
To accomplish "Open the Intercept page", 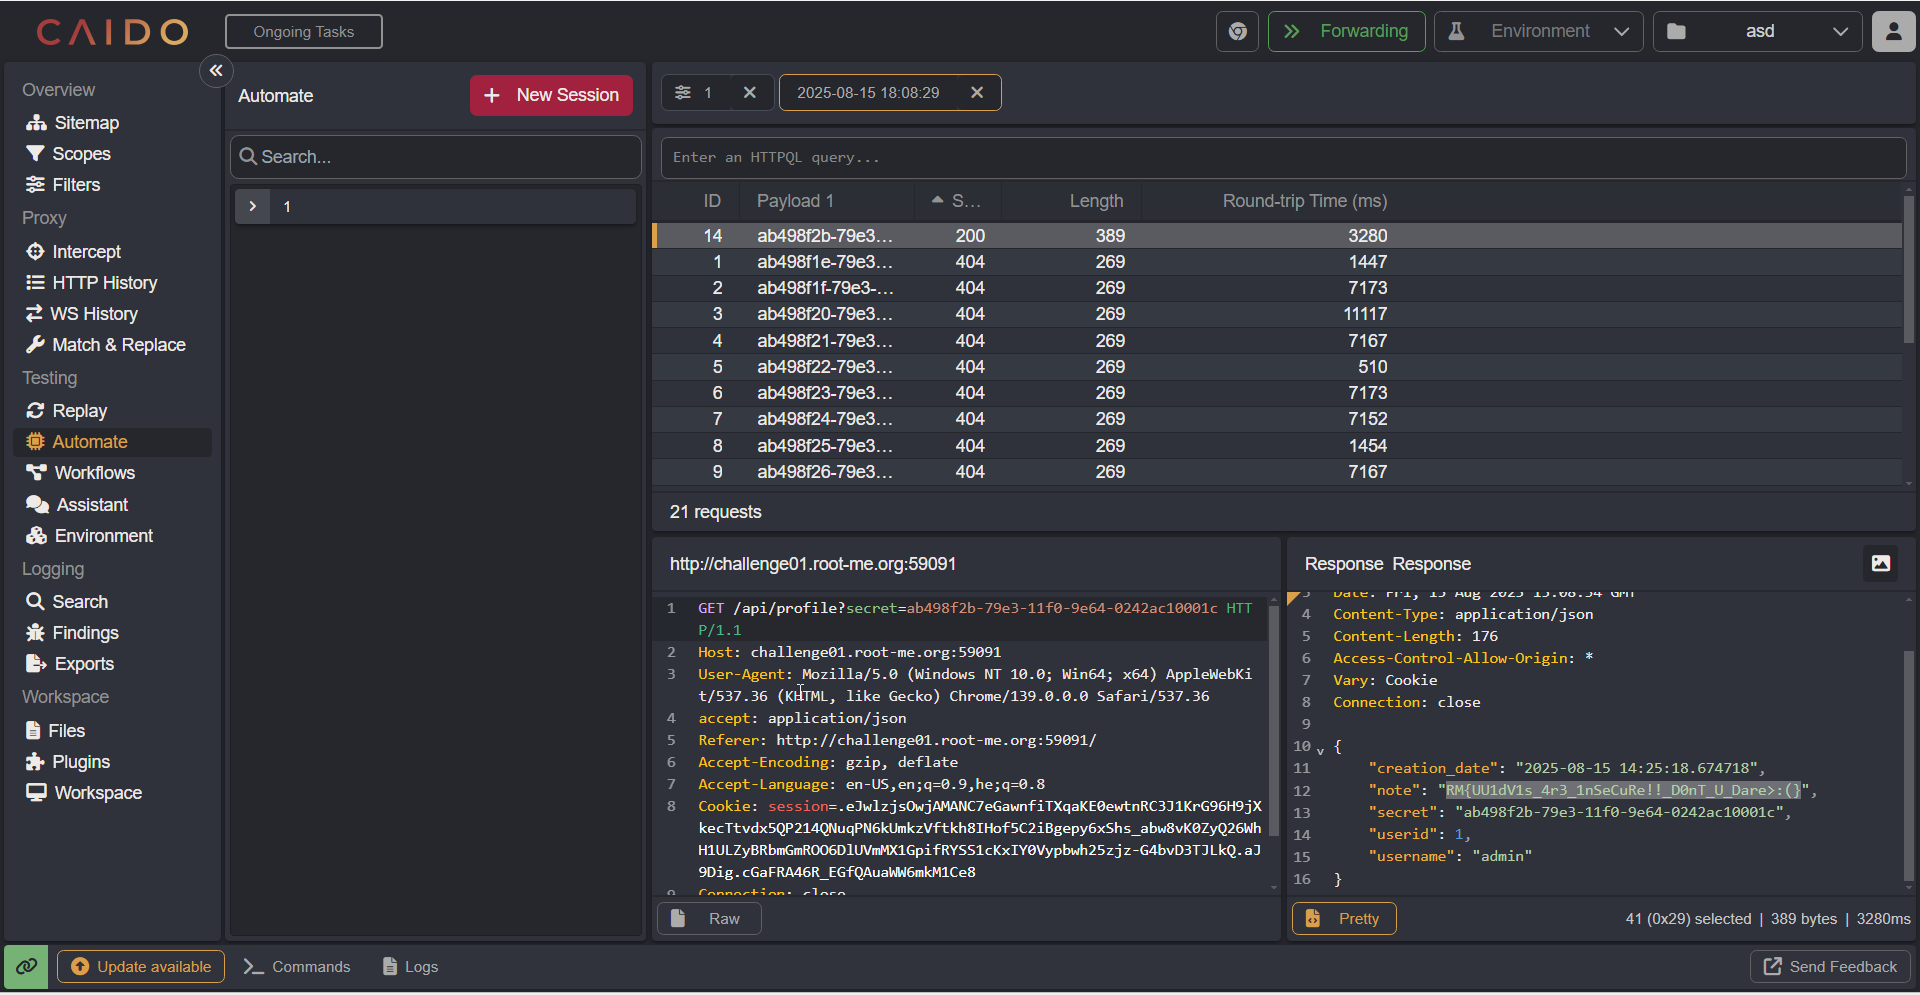I will point(86,252).
